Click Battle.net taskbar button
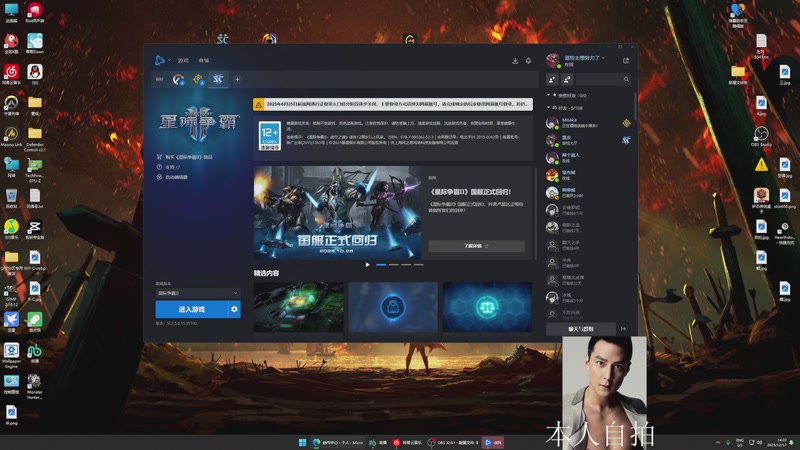 pyautogui.click(x=493, y=442)
